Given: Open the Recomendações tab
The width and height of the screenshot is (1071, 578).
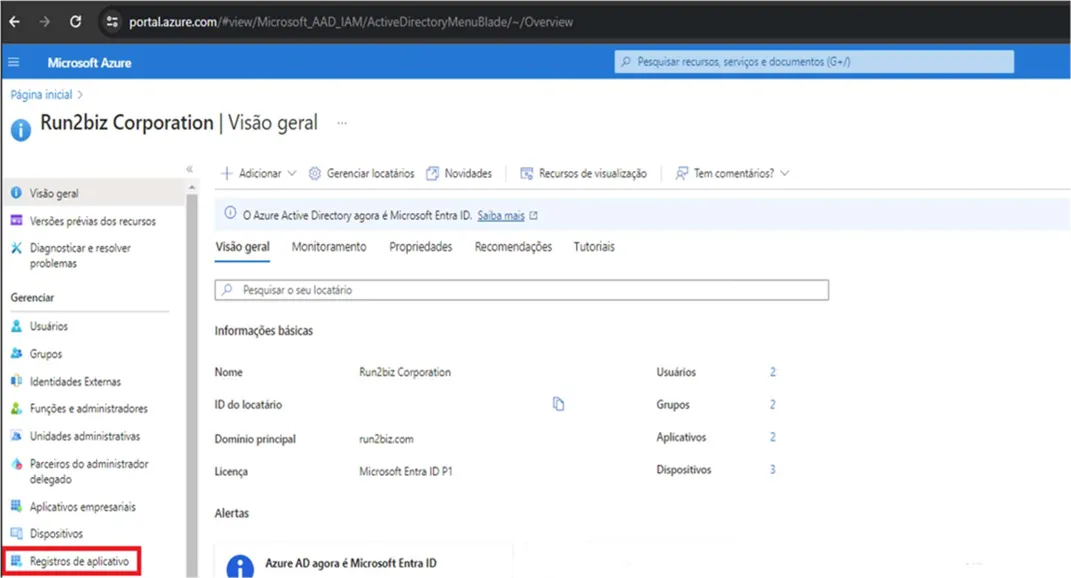Looking at the screenshot, I should point(514,247).
